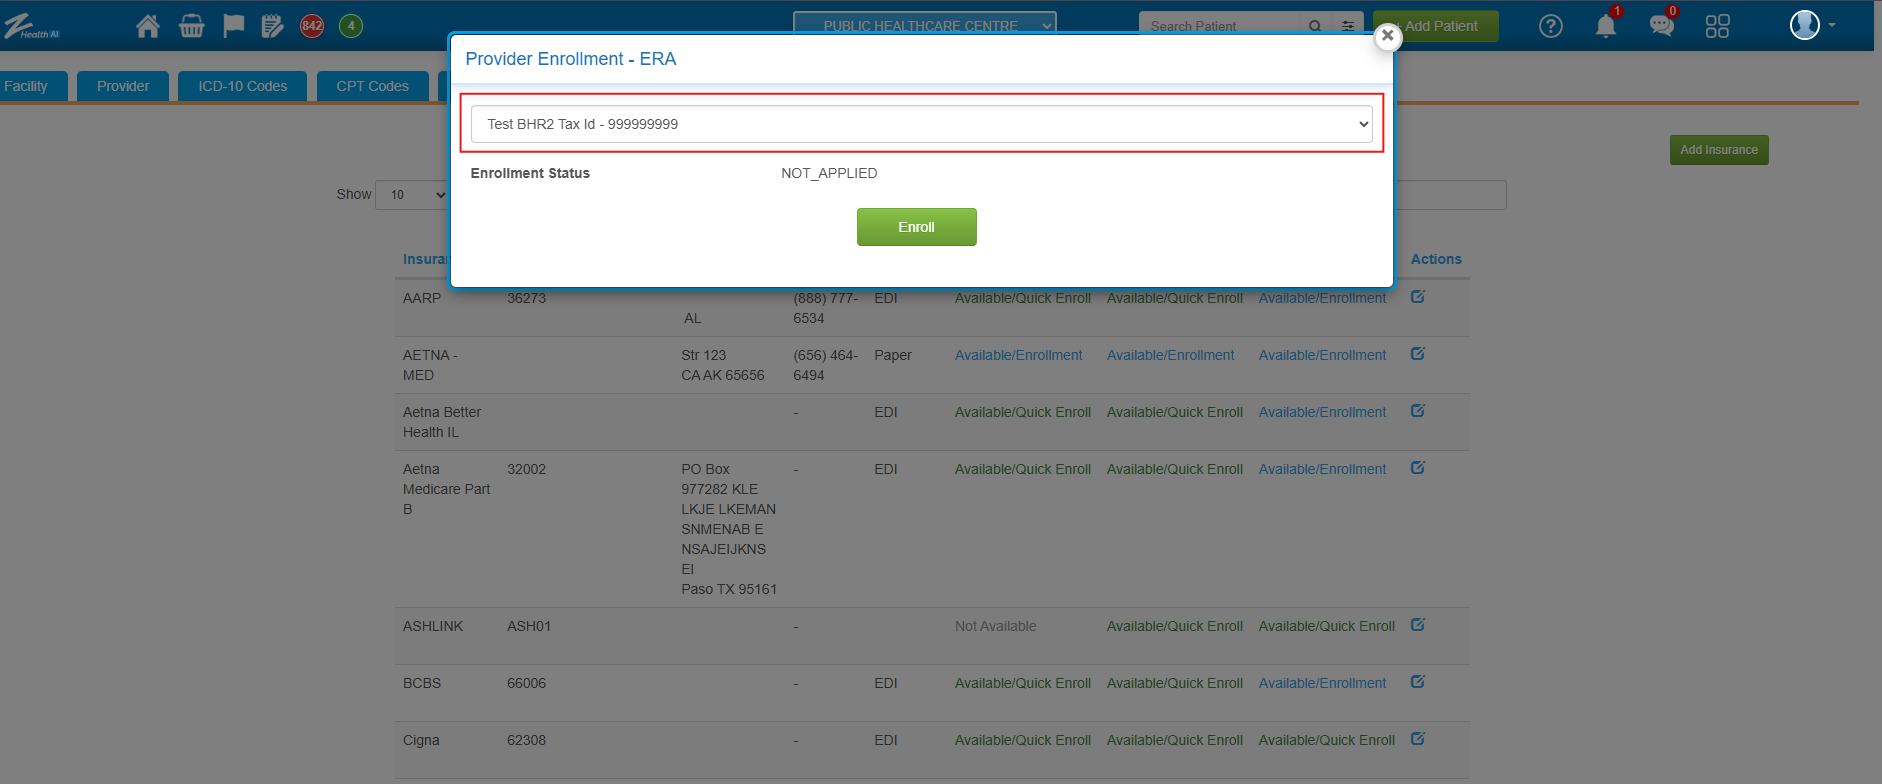Click the edit icon for AARP row
Image resolution: width=1882 pixels, height=784 pixels.
click(x=1417, y=297)
